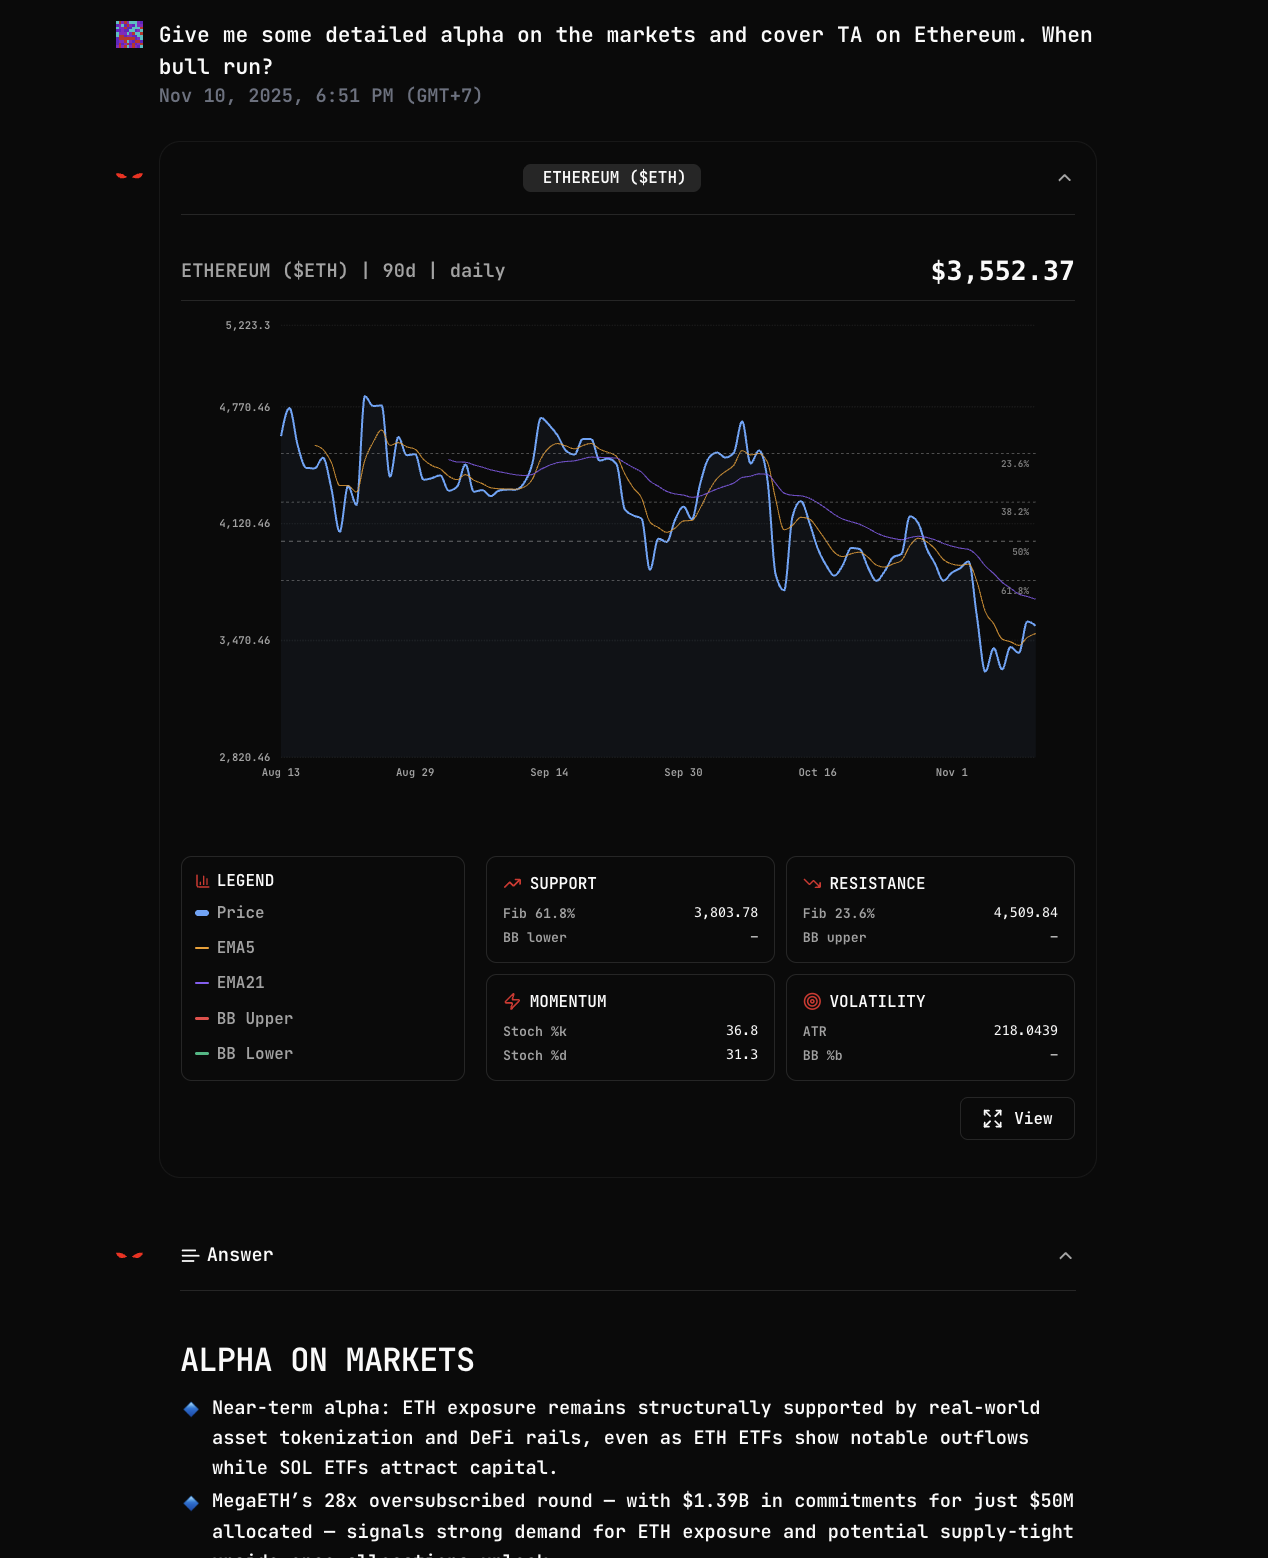Toggle EMA21 visibility in the legend
The height and width of the screenshot is (1558, 1268).
click(203, 983)
